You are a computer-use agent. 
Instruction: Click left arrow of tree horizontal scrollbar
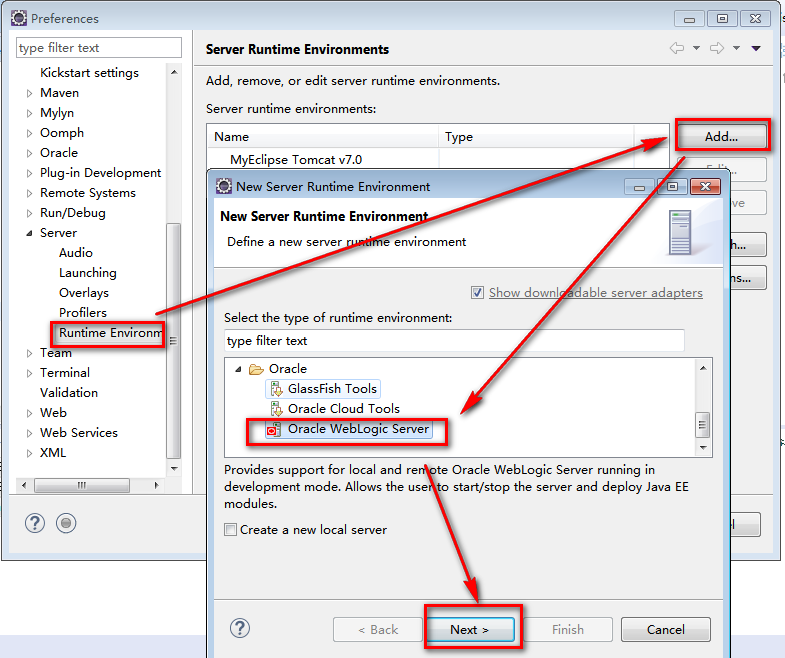point(24,485)
